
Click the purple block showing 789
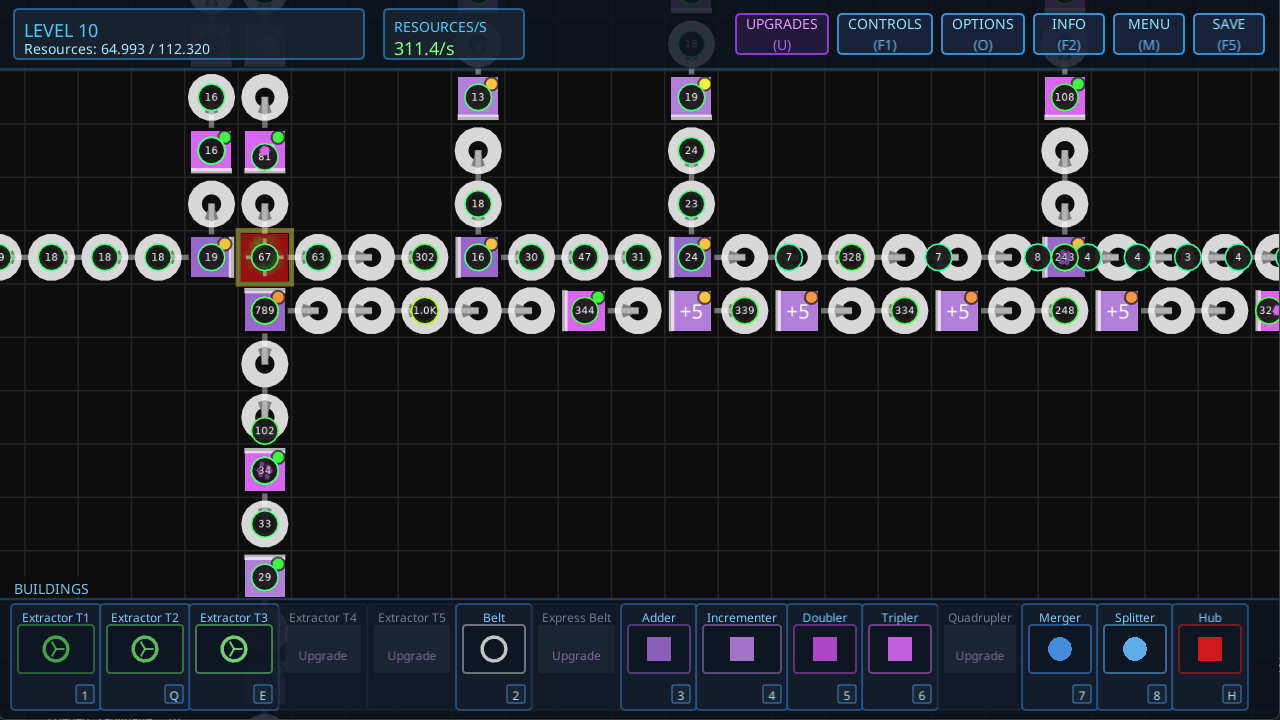tap(265, 310)
